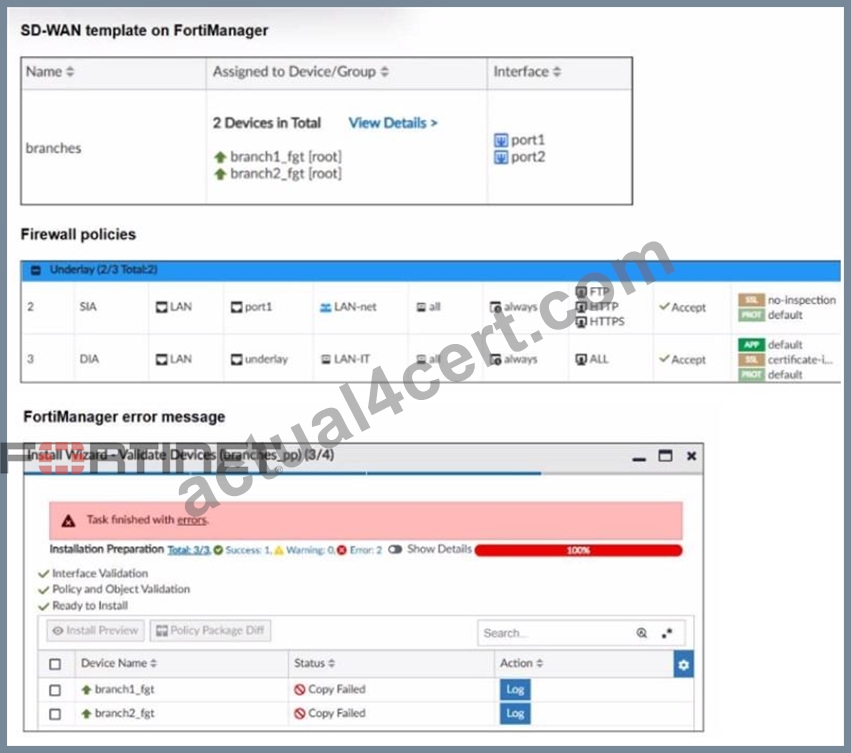Click the Policy Package Diff button
The height and width of the screenshot is (753, 851).
[210, 630]
